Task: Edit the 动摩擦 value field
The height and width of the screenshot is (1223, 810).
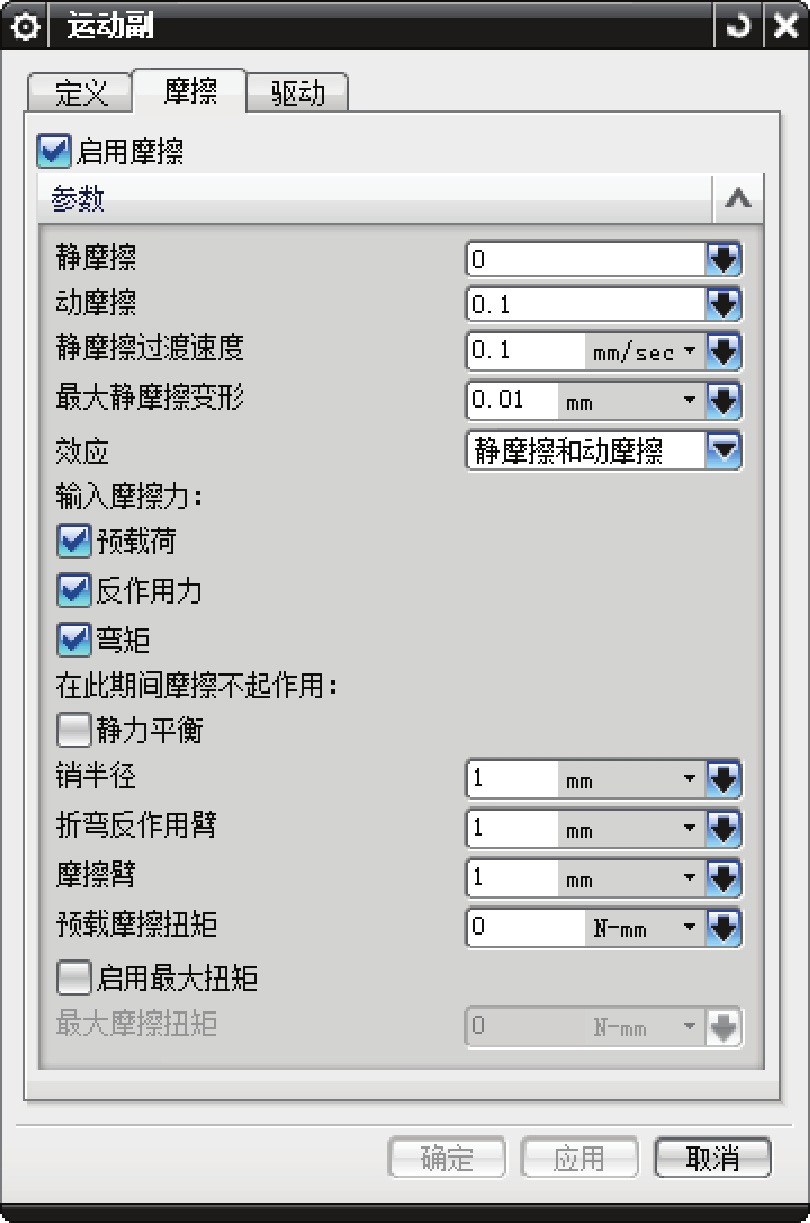Action: 586,304
